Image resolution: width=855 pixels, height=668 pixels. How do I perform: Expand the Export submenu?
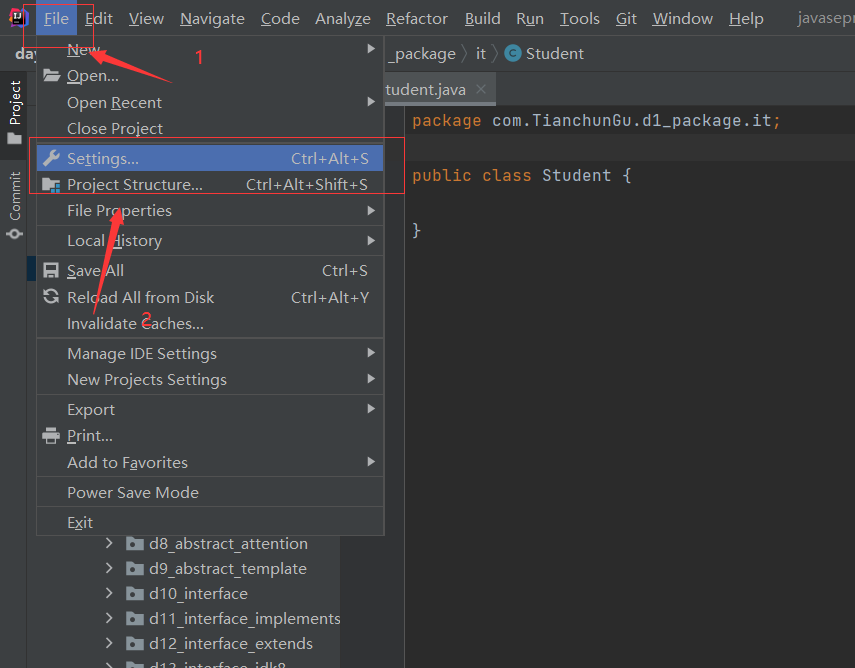pyautogui.click(x=210, y=410)
